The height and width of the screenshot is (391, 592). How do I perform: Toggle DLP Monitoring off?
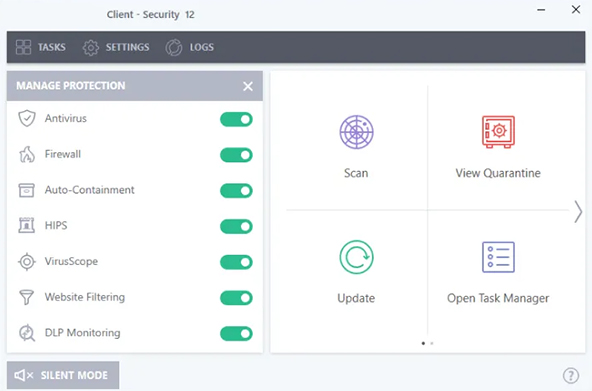(x=236, y=334)
